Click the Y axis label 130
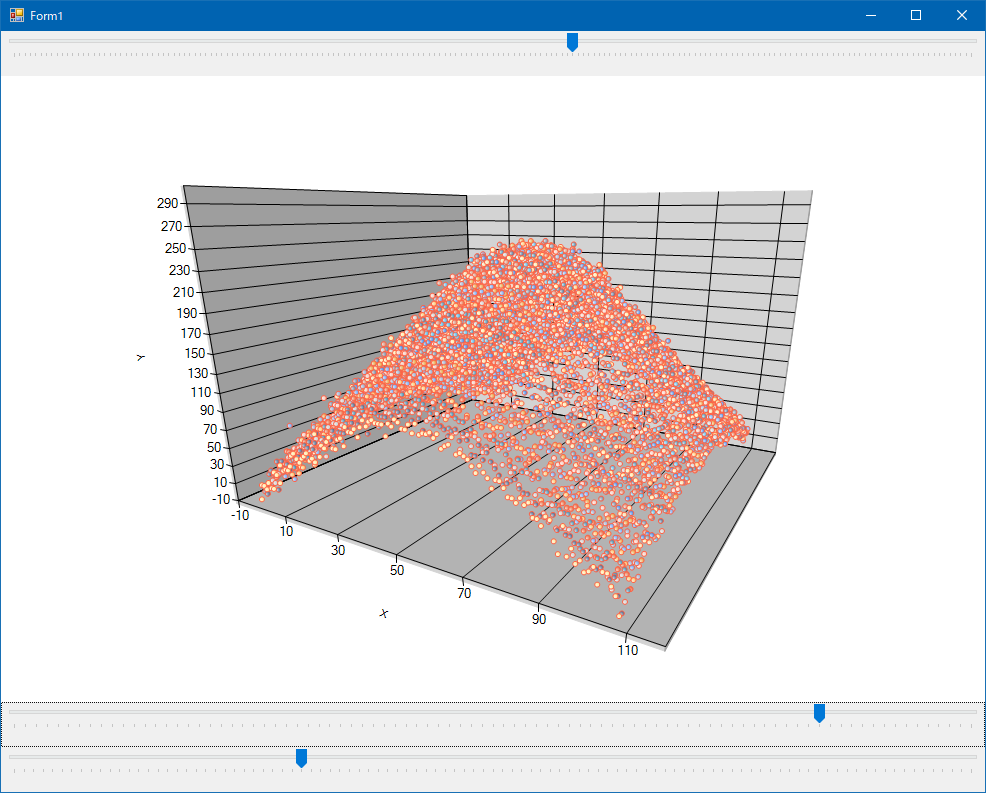 [198, 373]
